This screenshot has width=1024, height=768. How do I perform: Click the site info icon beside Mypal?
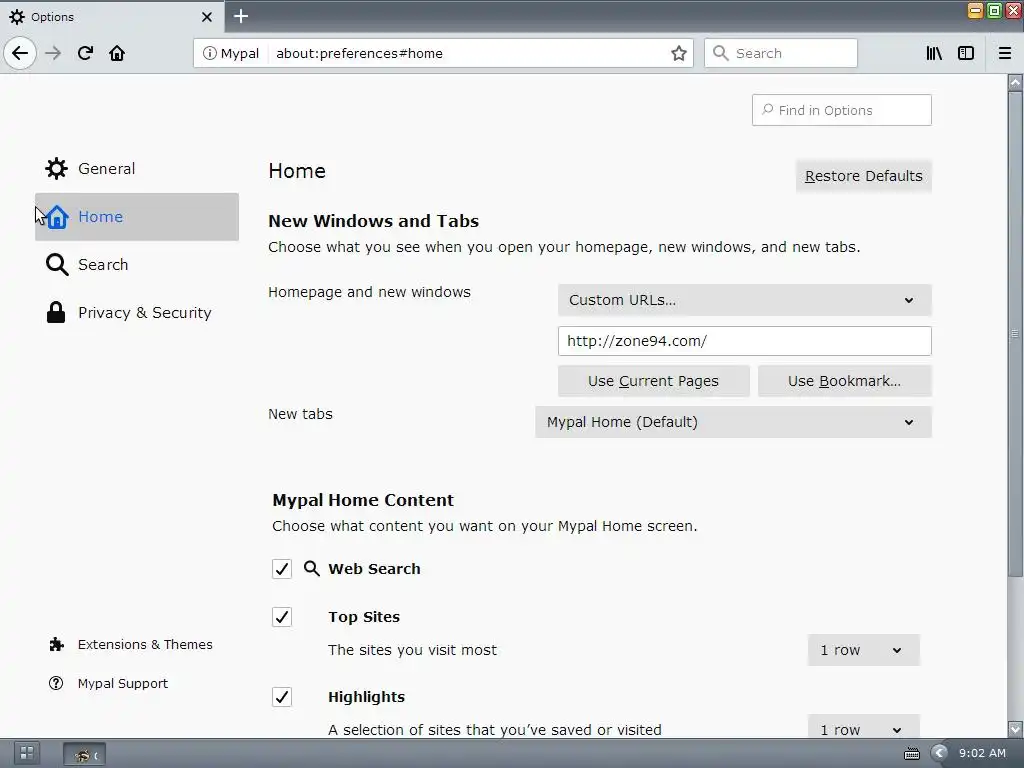(x=209, y=53)
